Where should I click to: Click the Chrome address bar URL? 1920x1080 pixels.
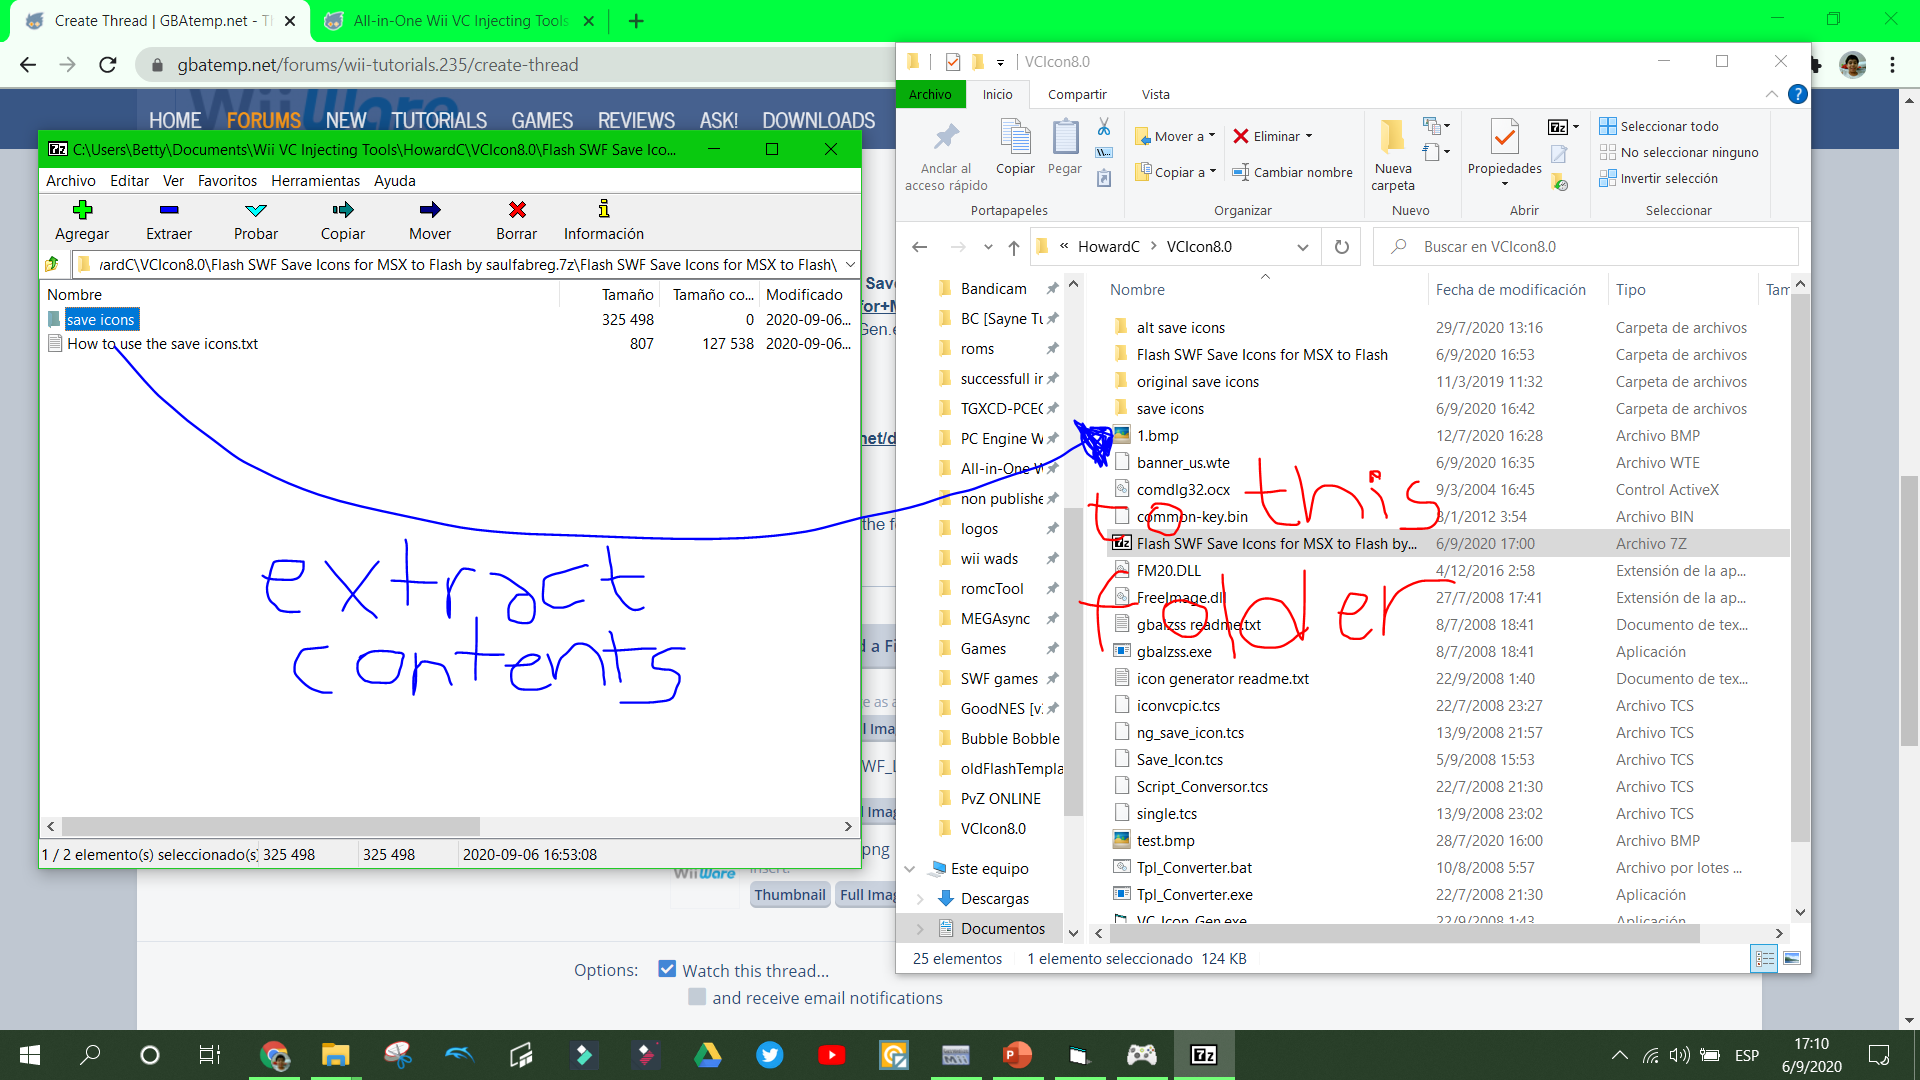[377, 65]
